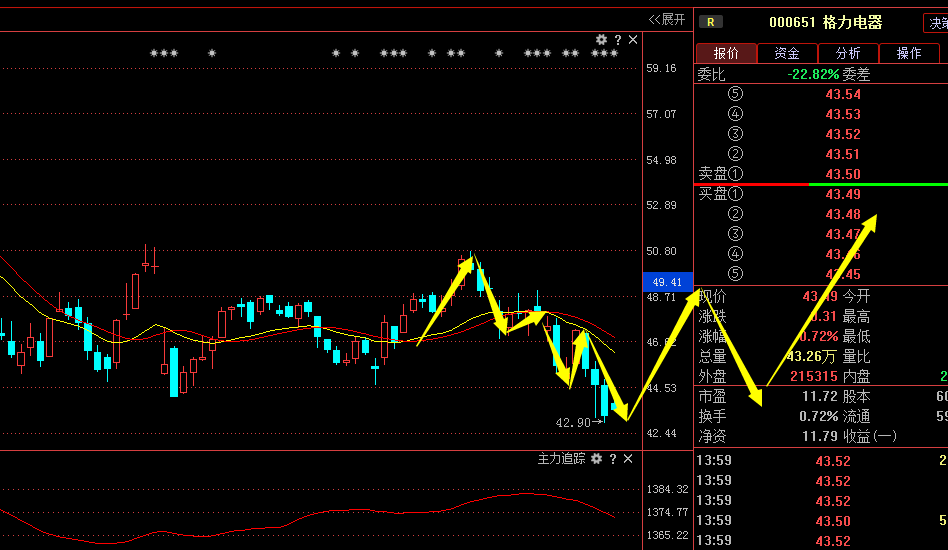Click the 42.90 low price label
Viewport: 948px width, 550px height.
click(x=573, y=422)
